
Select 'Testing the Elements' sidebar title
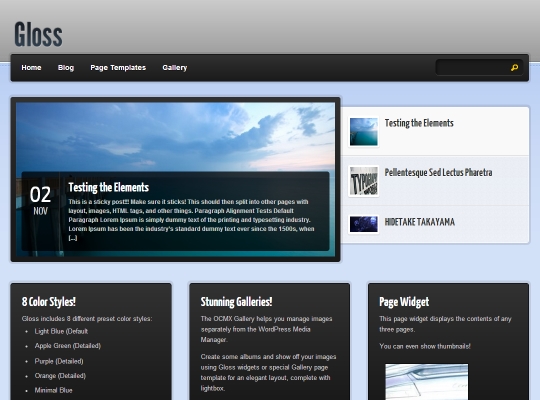tap(419, 123)
